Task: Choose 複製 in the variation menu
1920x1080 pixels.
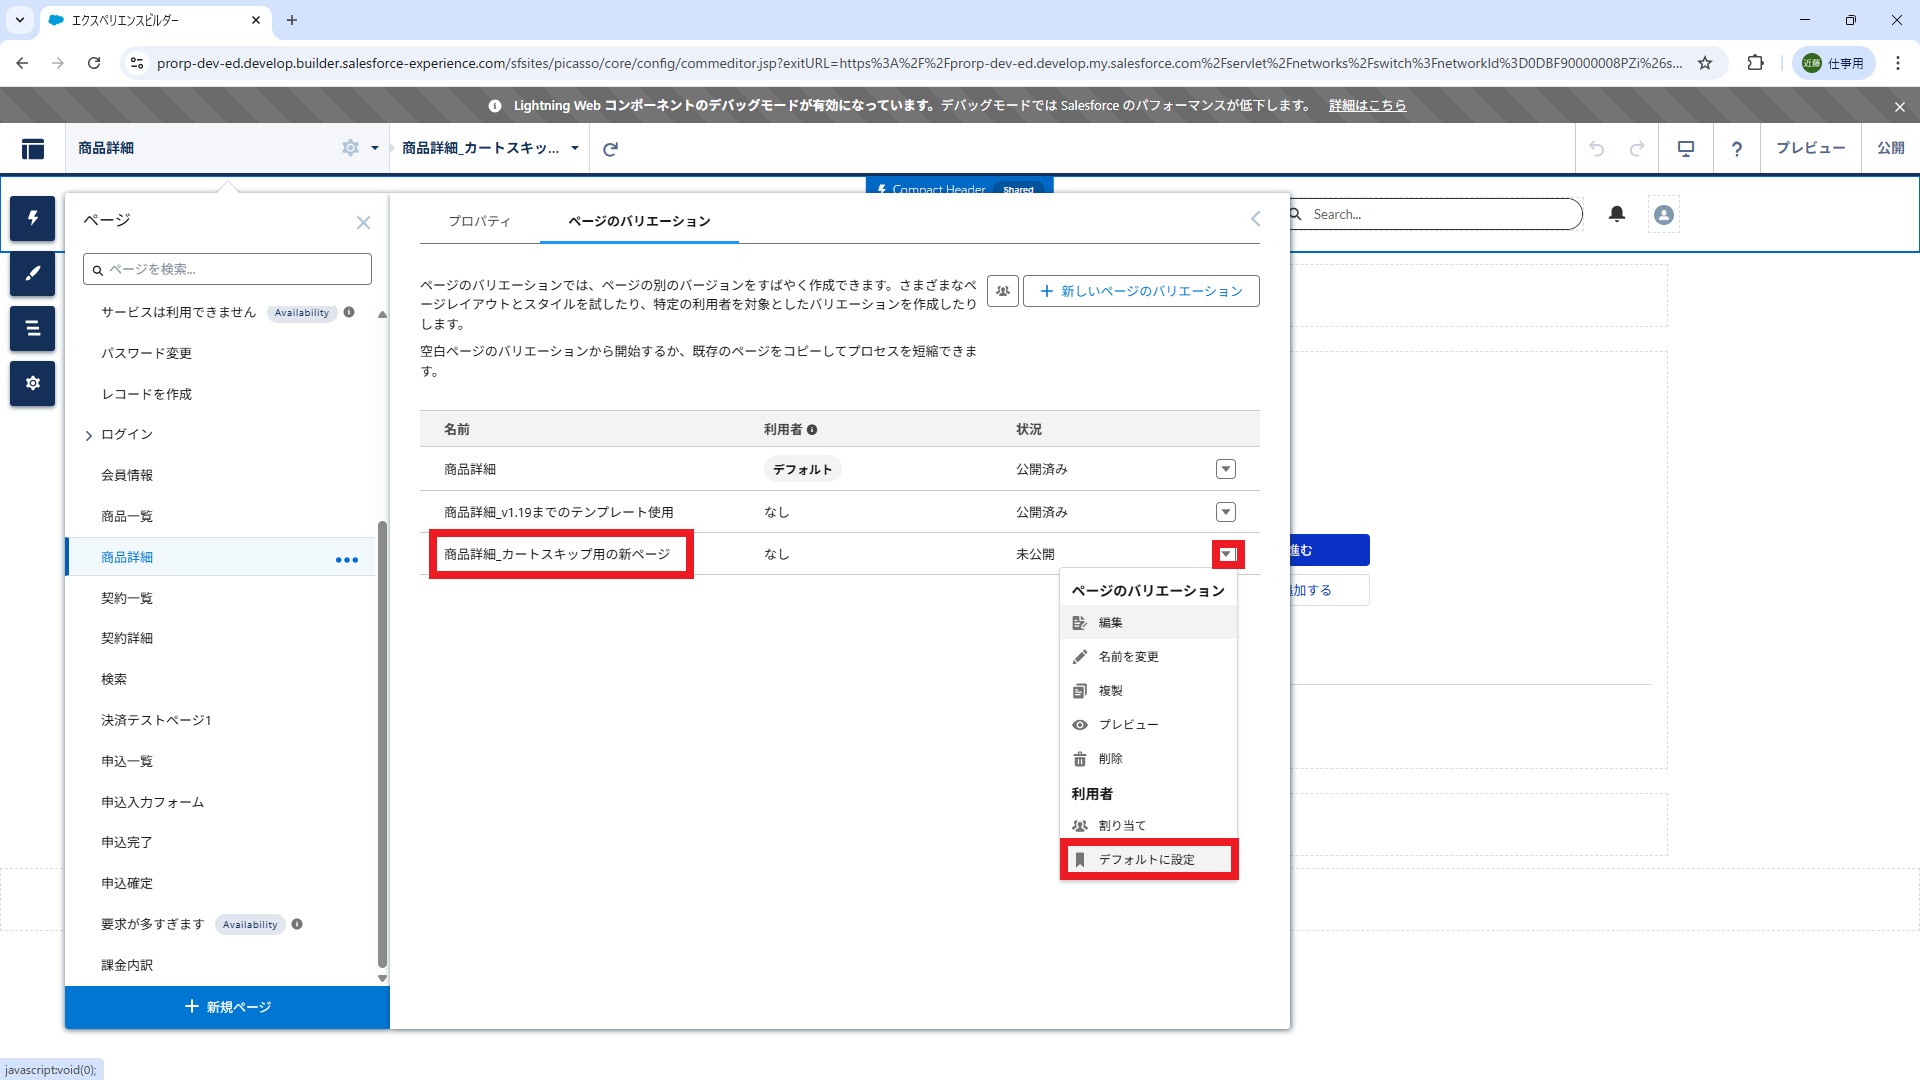Action: [x=1110, y=691]
